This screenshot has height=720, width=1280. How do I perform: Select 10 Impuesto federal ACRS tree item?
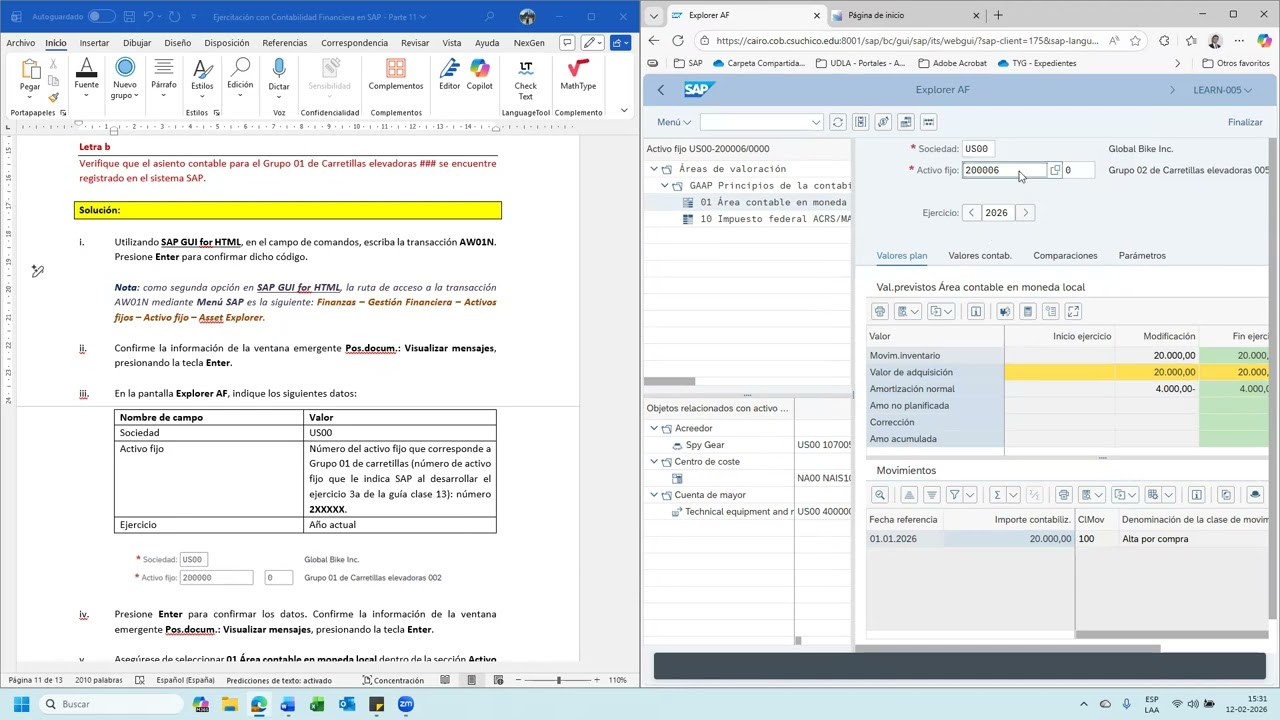(x=766, y=219)
